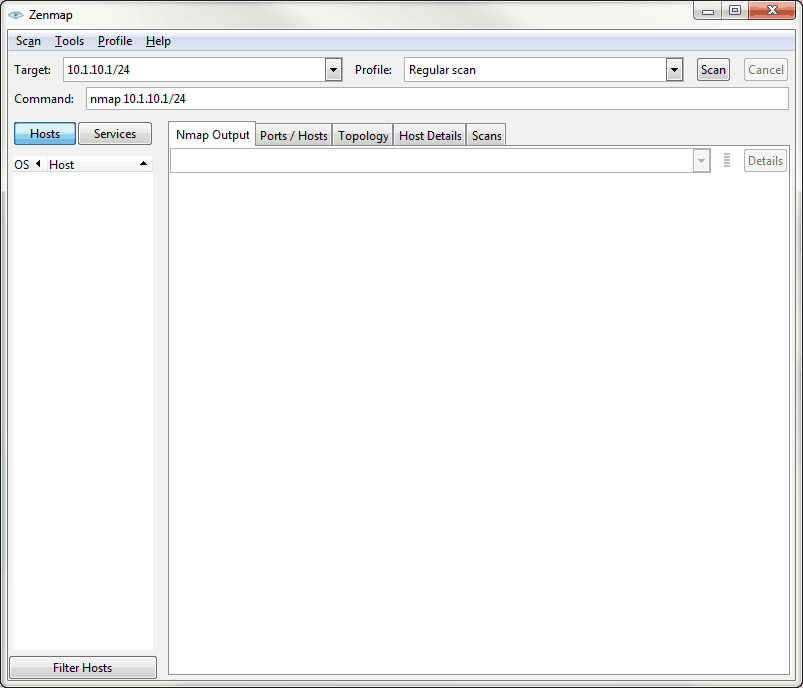Image resolution: width=803 pixels, height=688 pixels.
Task: Switch to the Scans tab
Action: [x=487, y=136]
